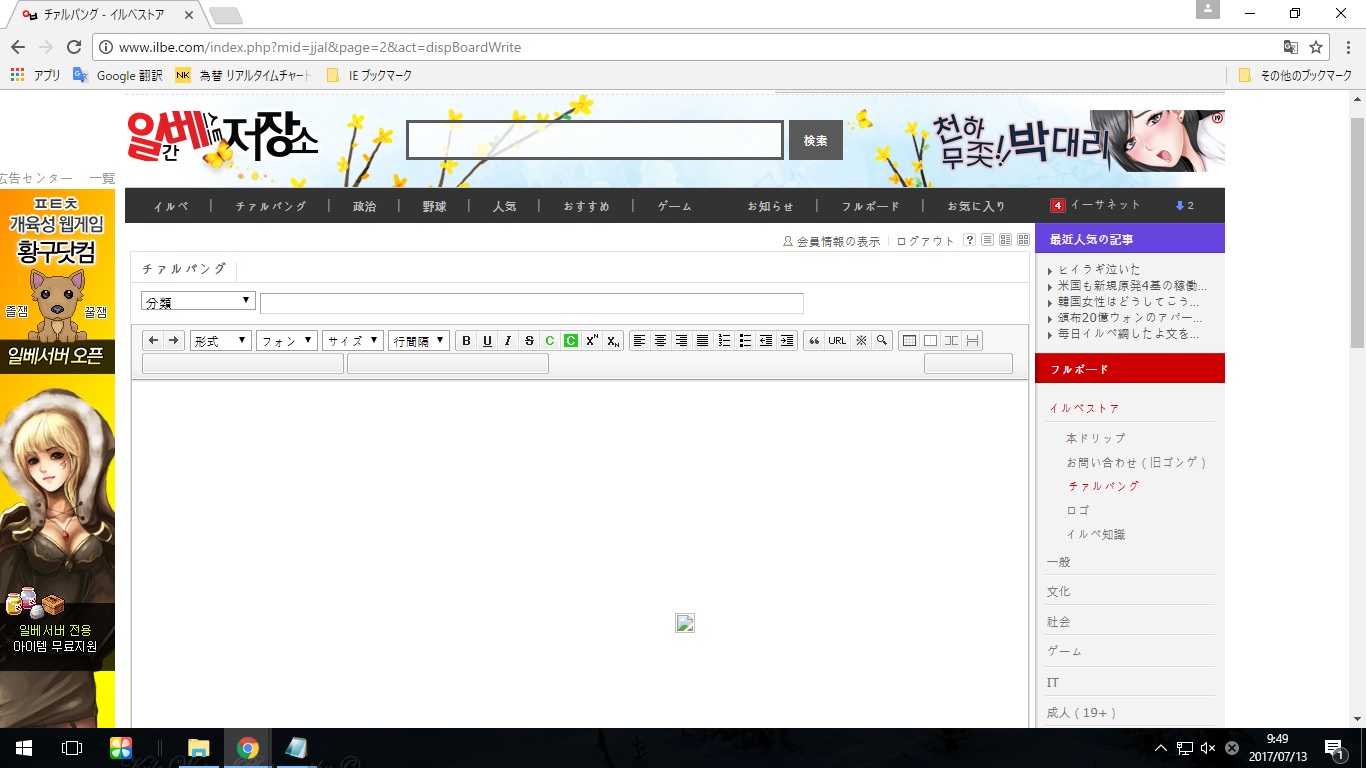
Task: Expand the フォント font dropdown
Action: tap(287, 341)
